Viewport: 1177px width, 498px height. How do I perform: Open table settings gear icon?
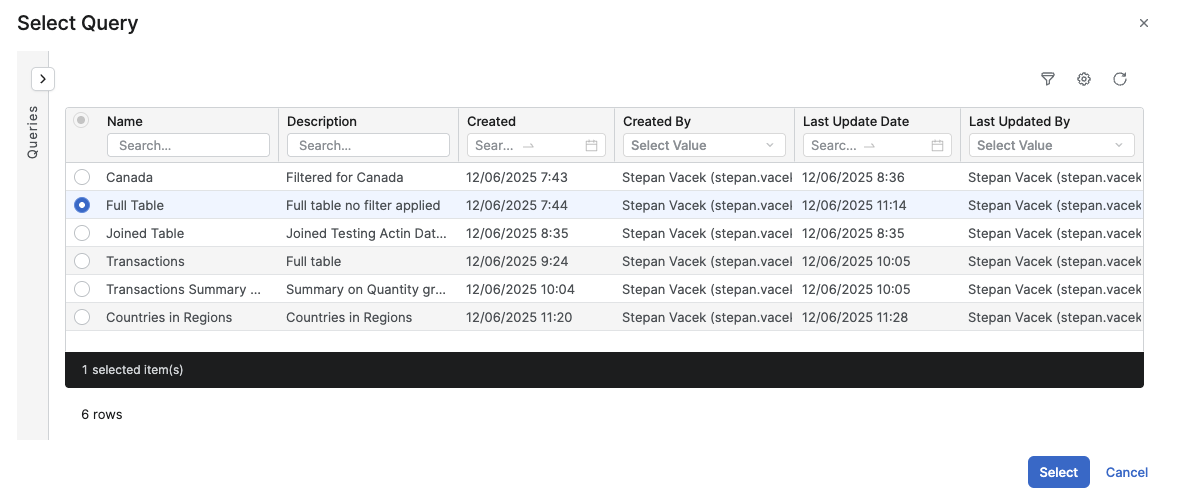[x=1084, y=79]
